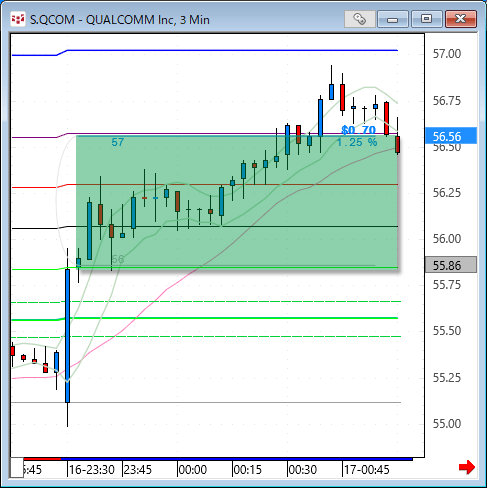Click the 56.00 price scale label
Viewport: 487px width, 488px height.
click(447, 239)
